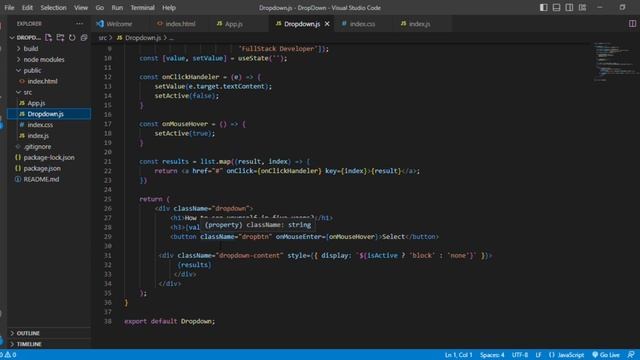Screen dimensions: 640x360
Task: Open package-lock.json in Explorer
Action: click(49, 158)
